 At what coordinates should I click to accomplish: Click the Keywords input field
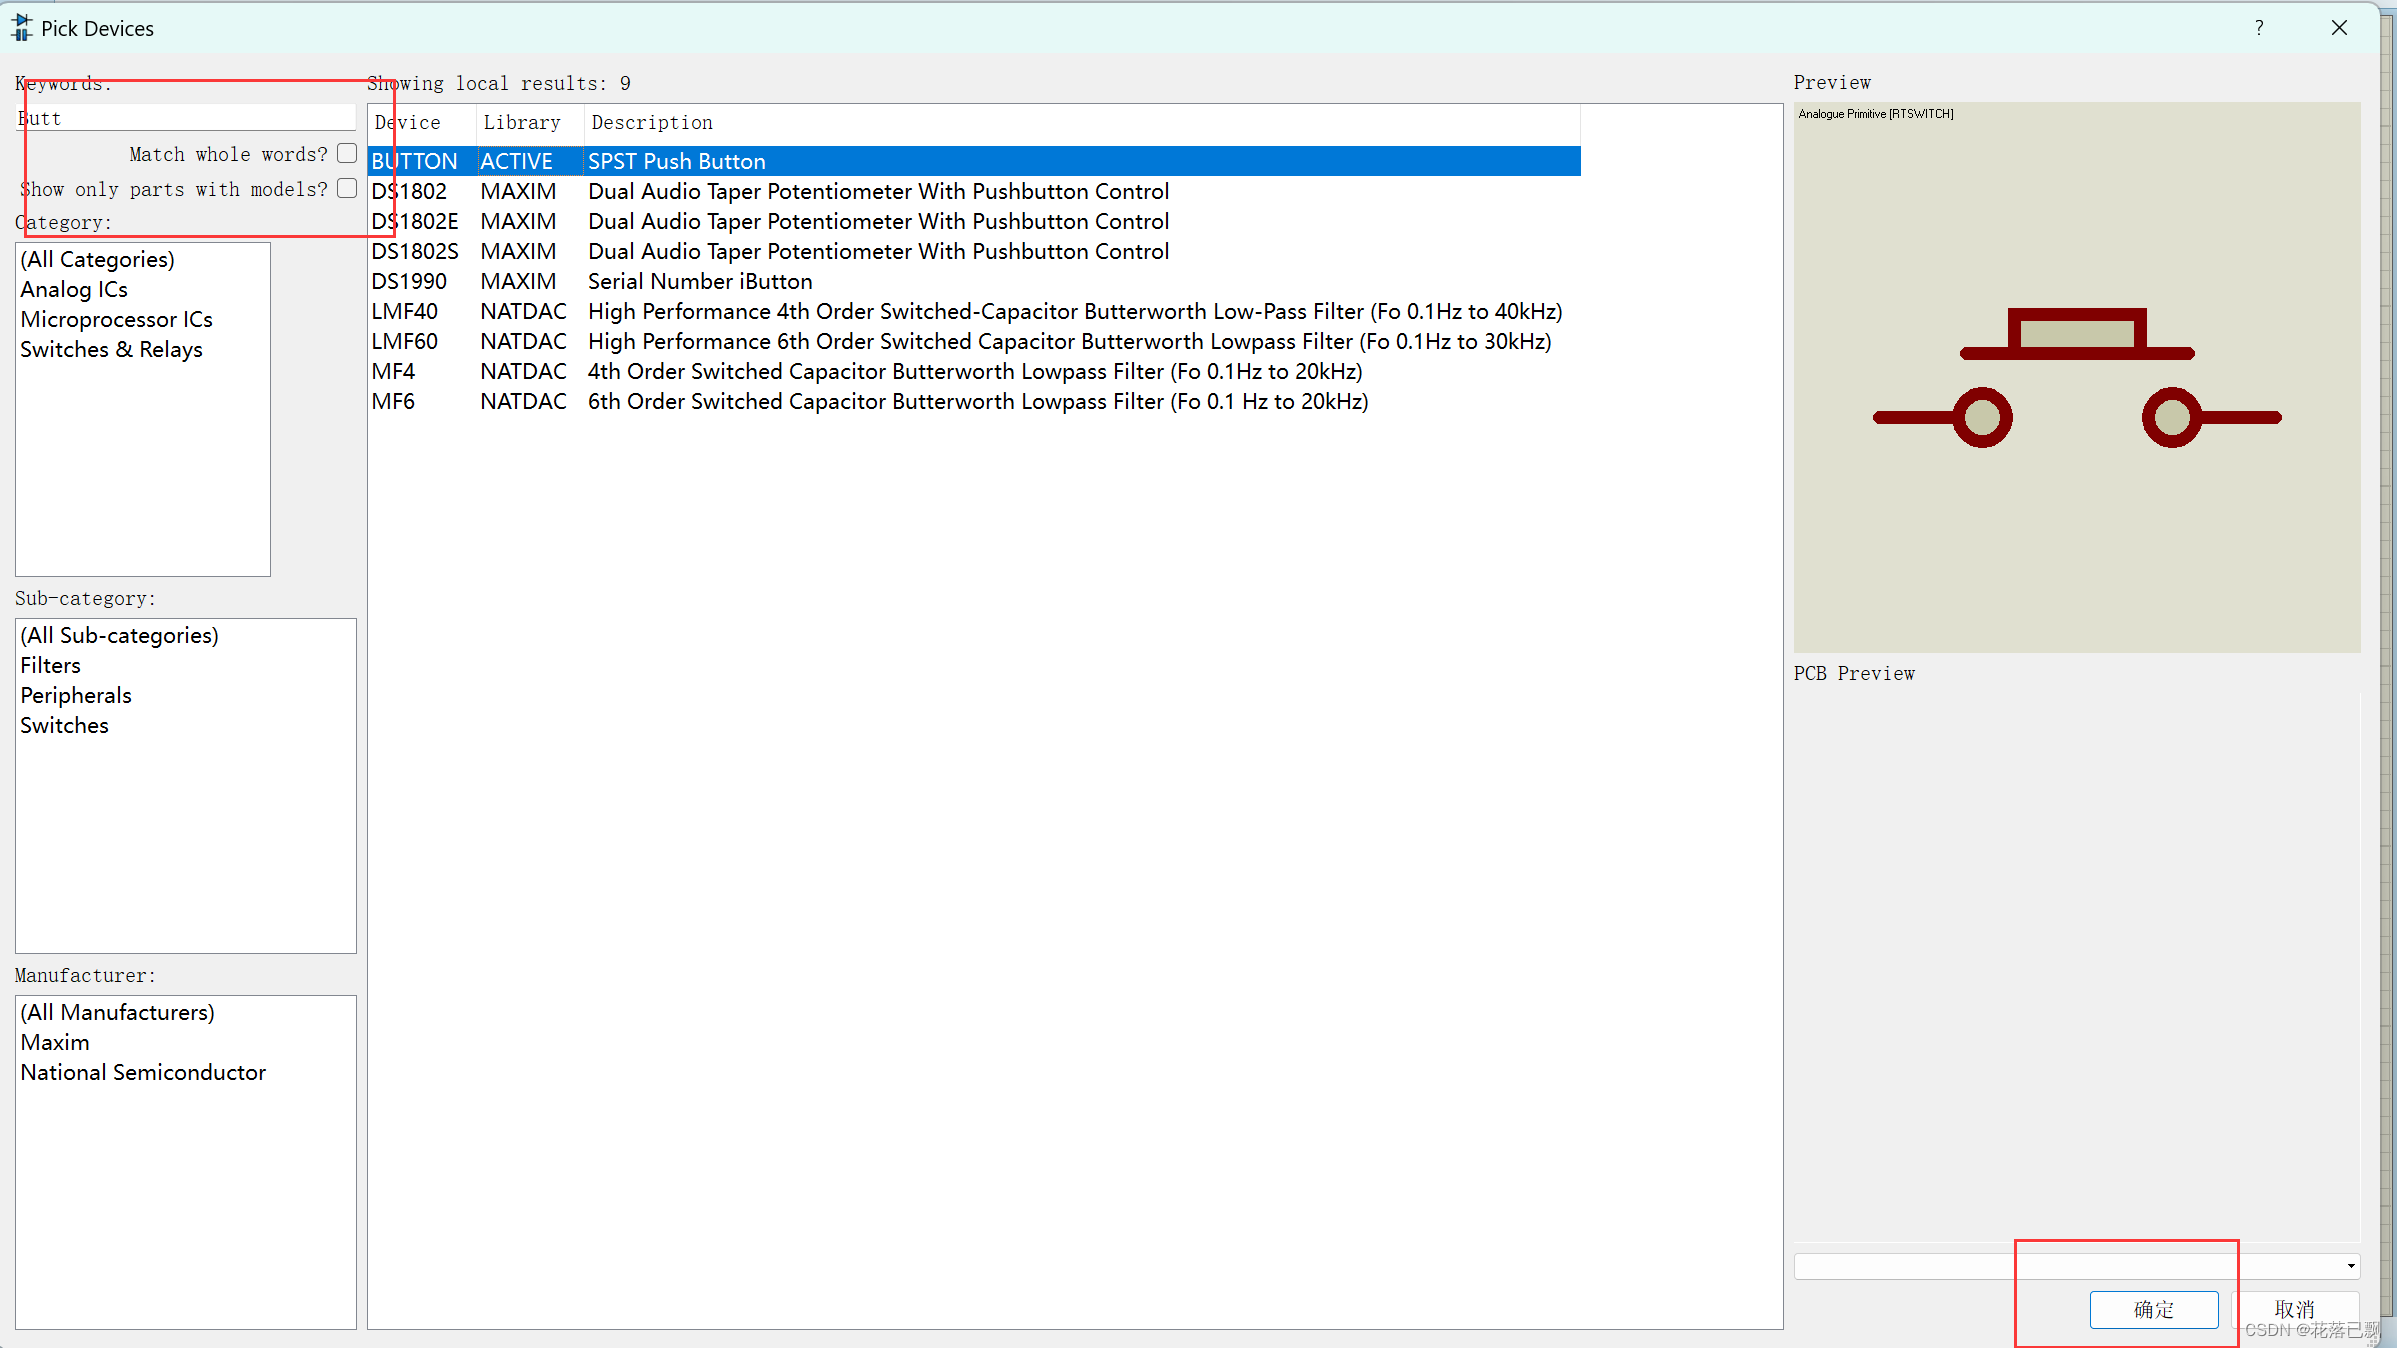186,118
